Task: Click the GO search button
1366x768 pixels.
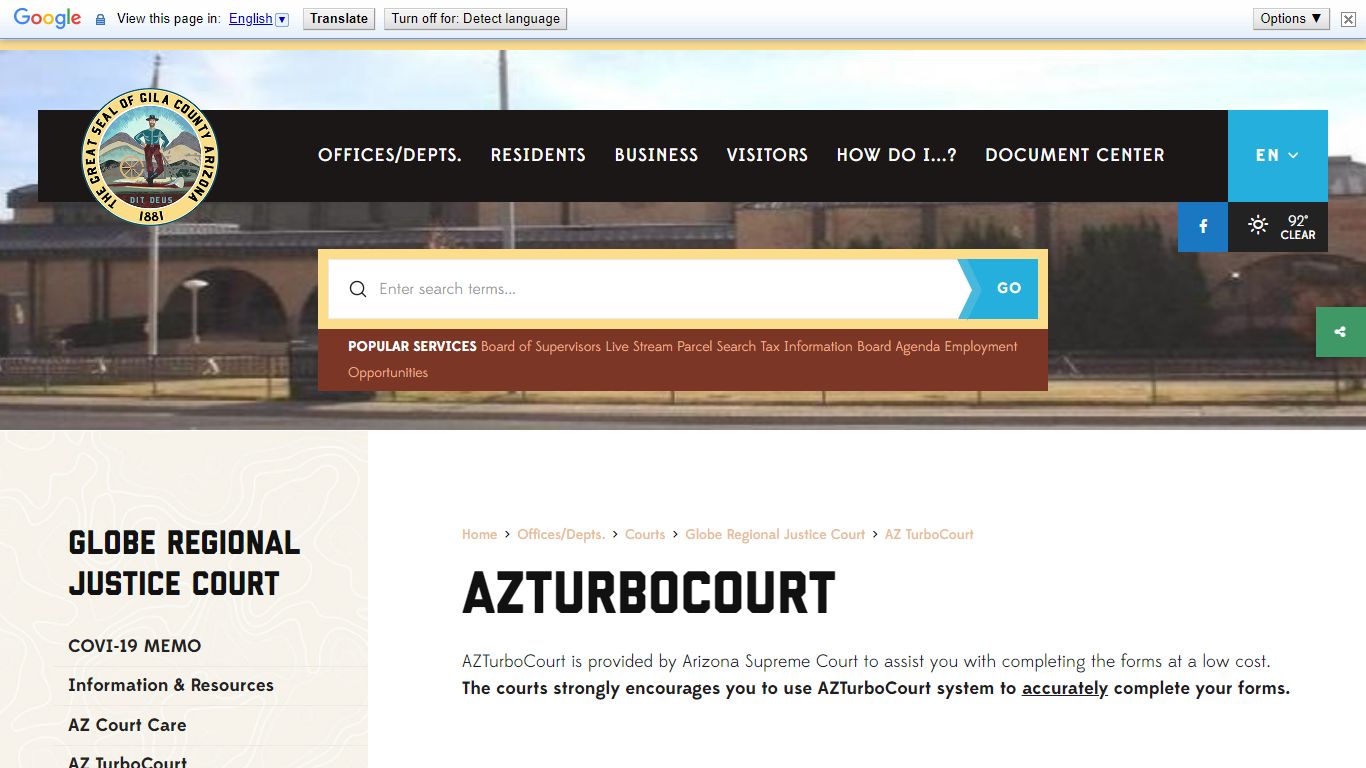Action: [1002, 289]
